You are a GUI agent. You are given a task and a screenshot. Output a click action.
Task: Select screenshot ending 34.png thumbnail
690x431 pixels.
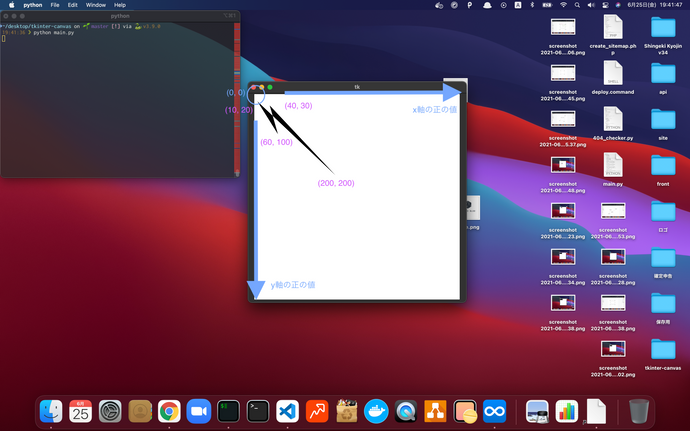coord(563,257)
